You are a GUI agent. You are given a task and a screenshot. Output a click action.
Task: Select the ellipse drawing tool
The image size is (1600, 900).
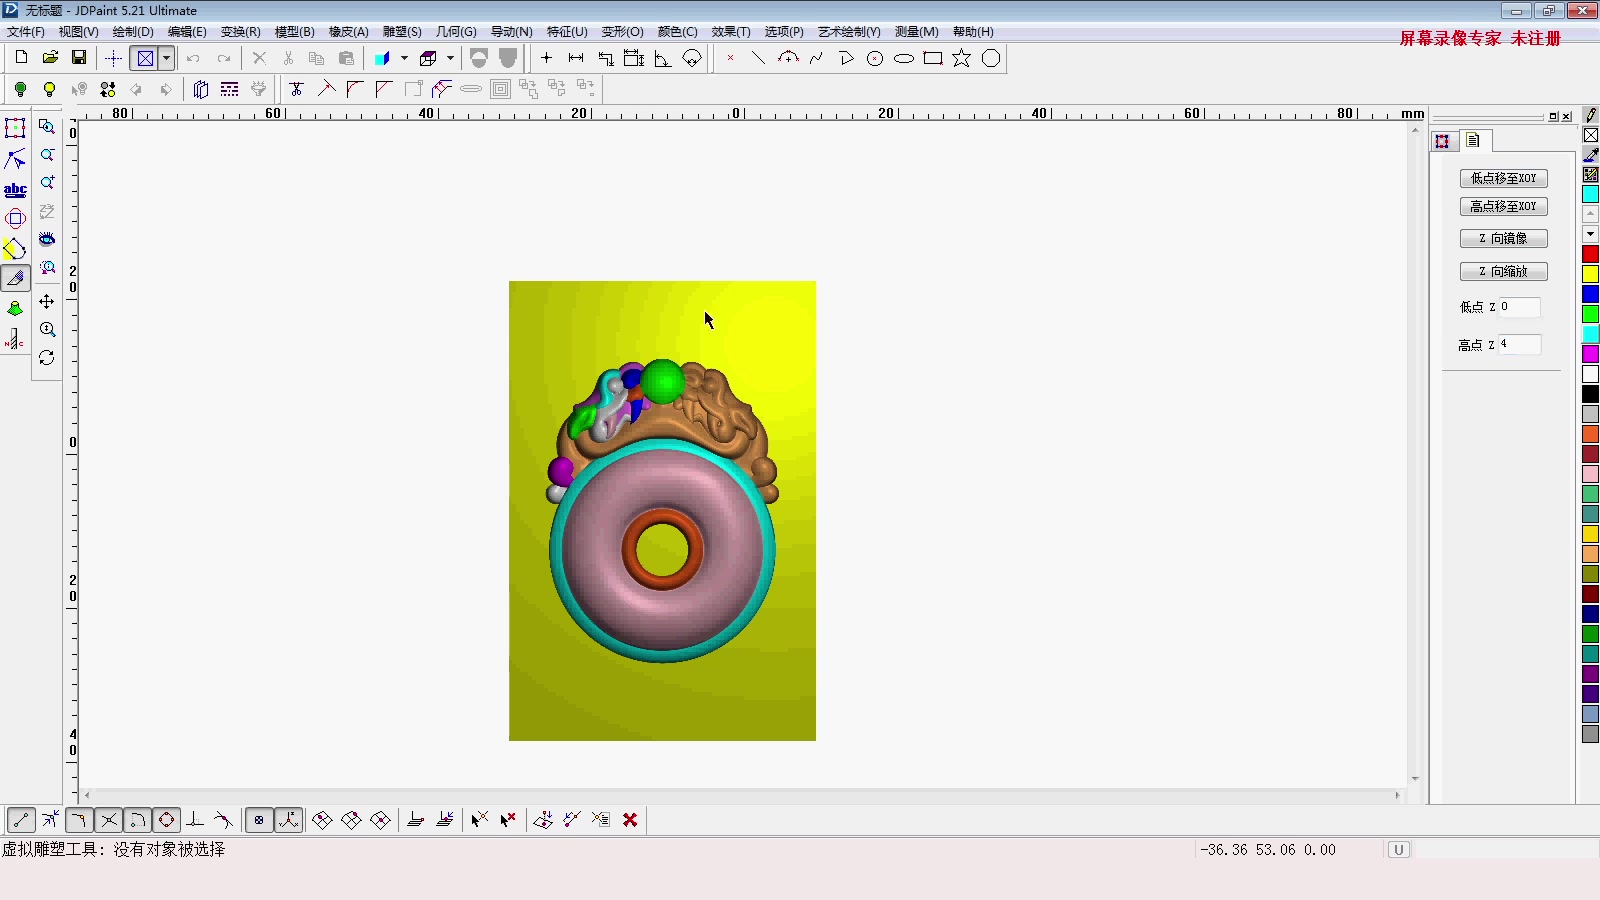pos(904,58)
